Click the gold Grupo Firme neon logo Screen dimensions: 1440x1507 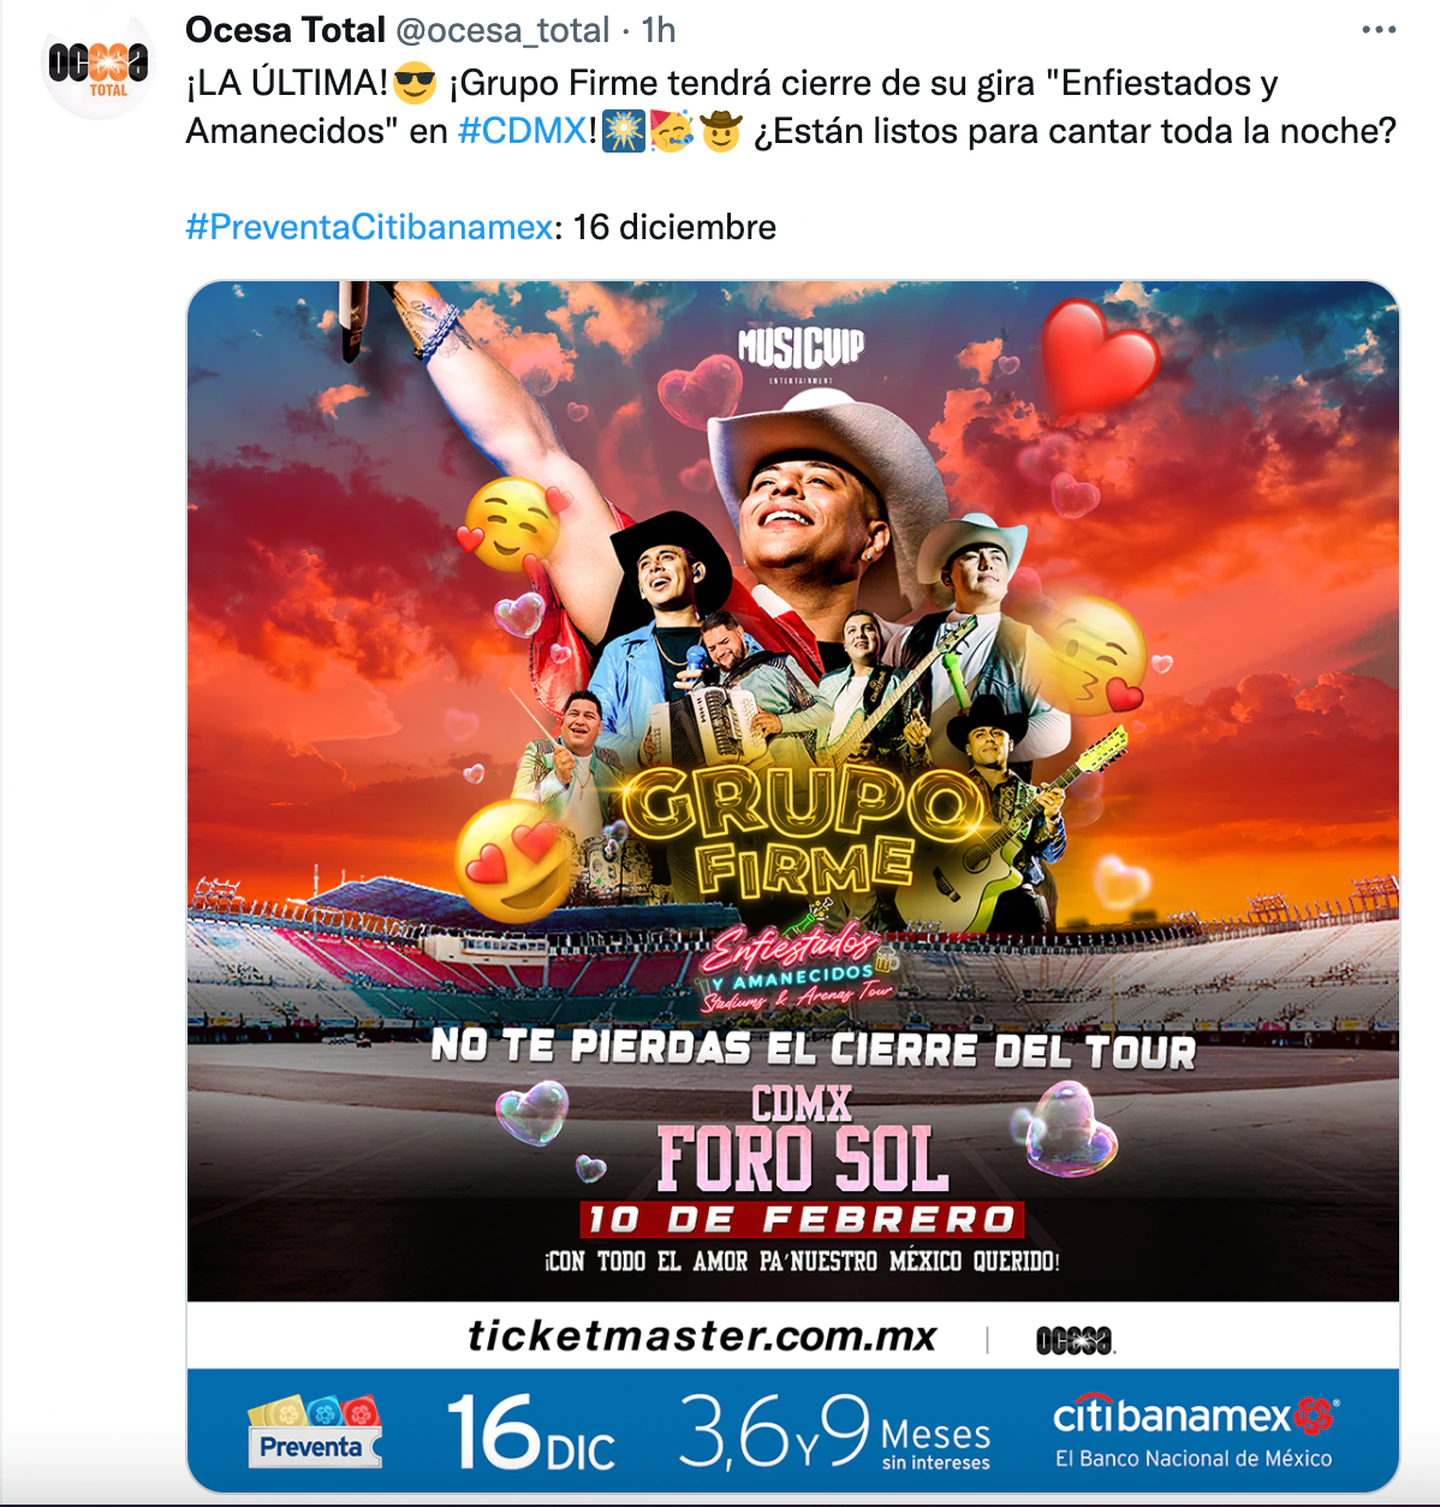tap(800, 830)
